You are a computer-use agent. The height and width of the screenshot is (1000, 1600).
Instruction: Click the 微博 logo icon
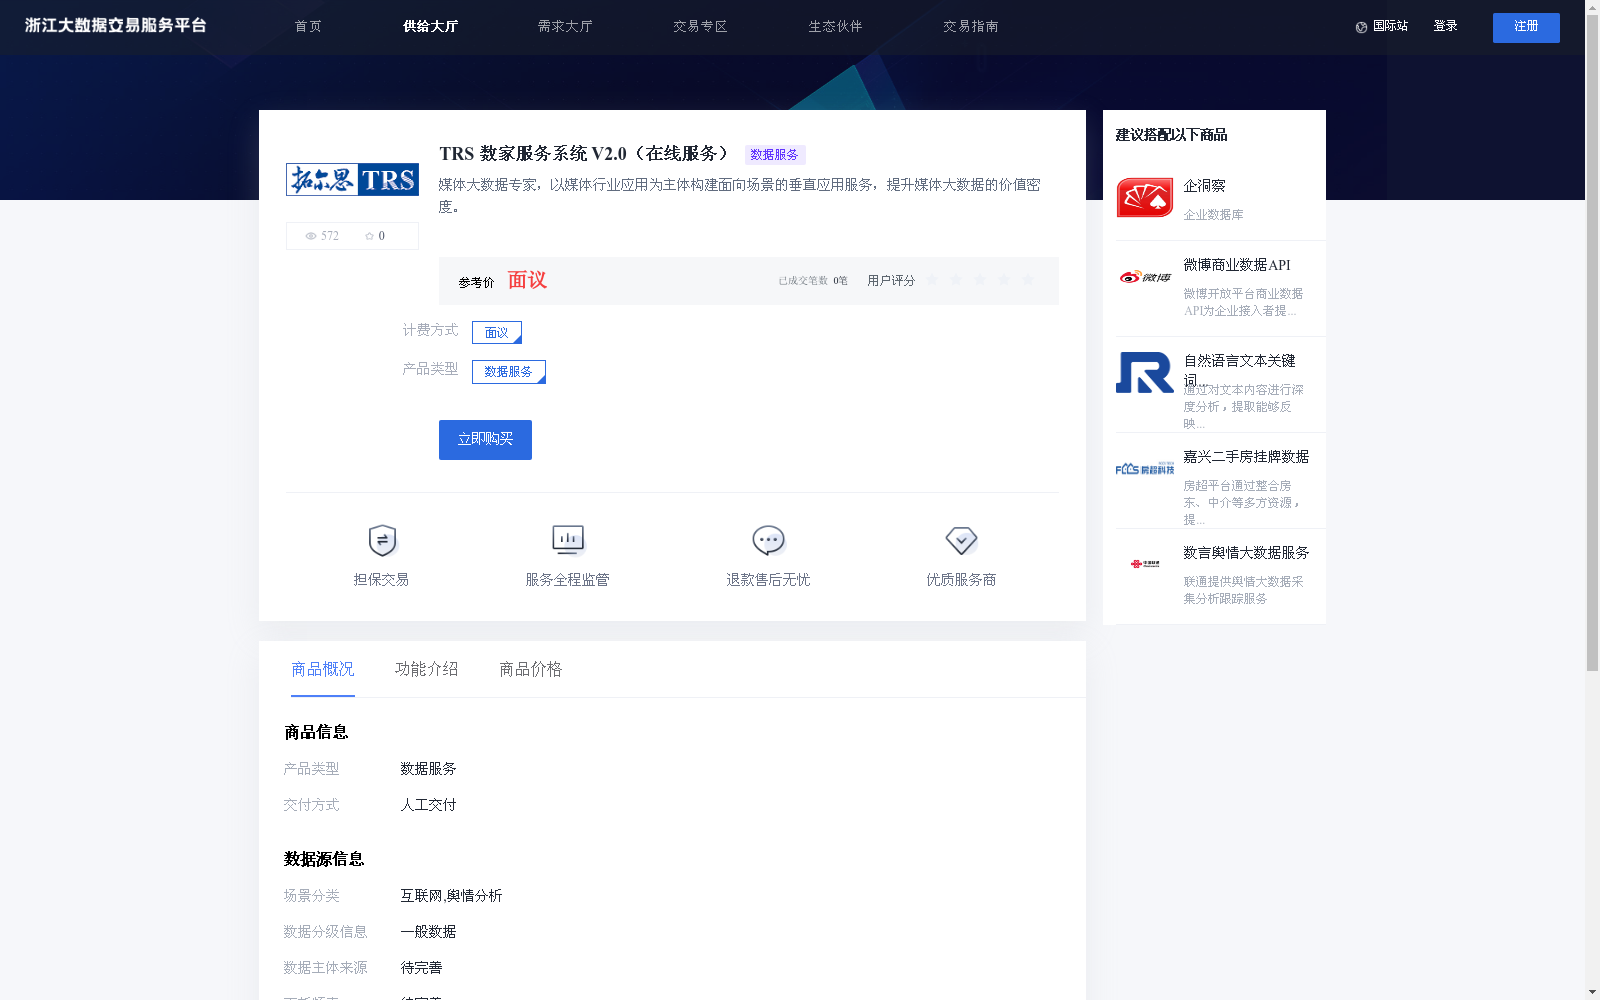point(1145,277)
